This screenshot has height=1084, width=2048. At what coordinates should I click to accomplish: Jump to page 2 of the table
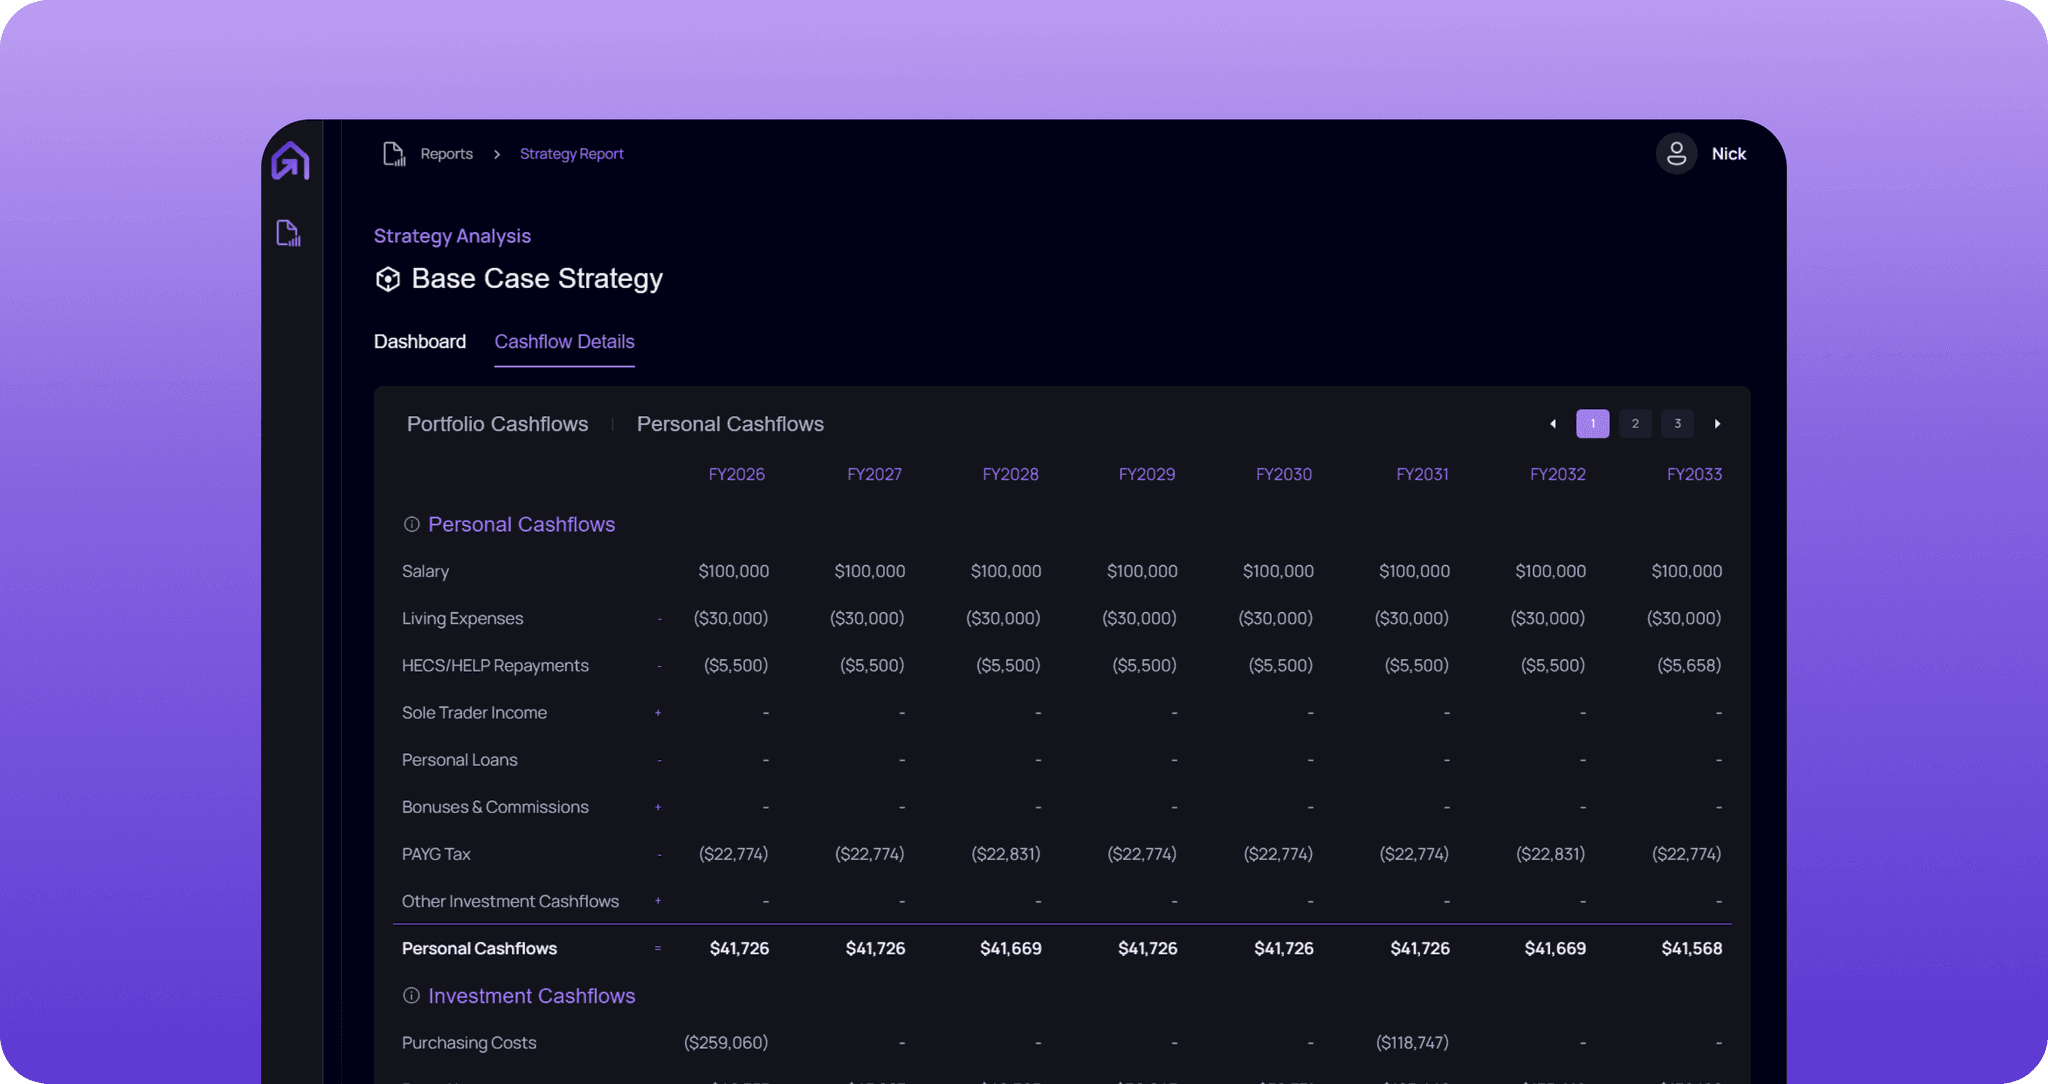(x=1635, y=424)
